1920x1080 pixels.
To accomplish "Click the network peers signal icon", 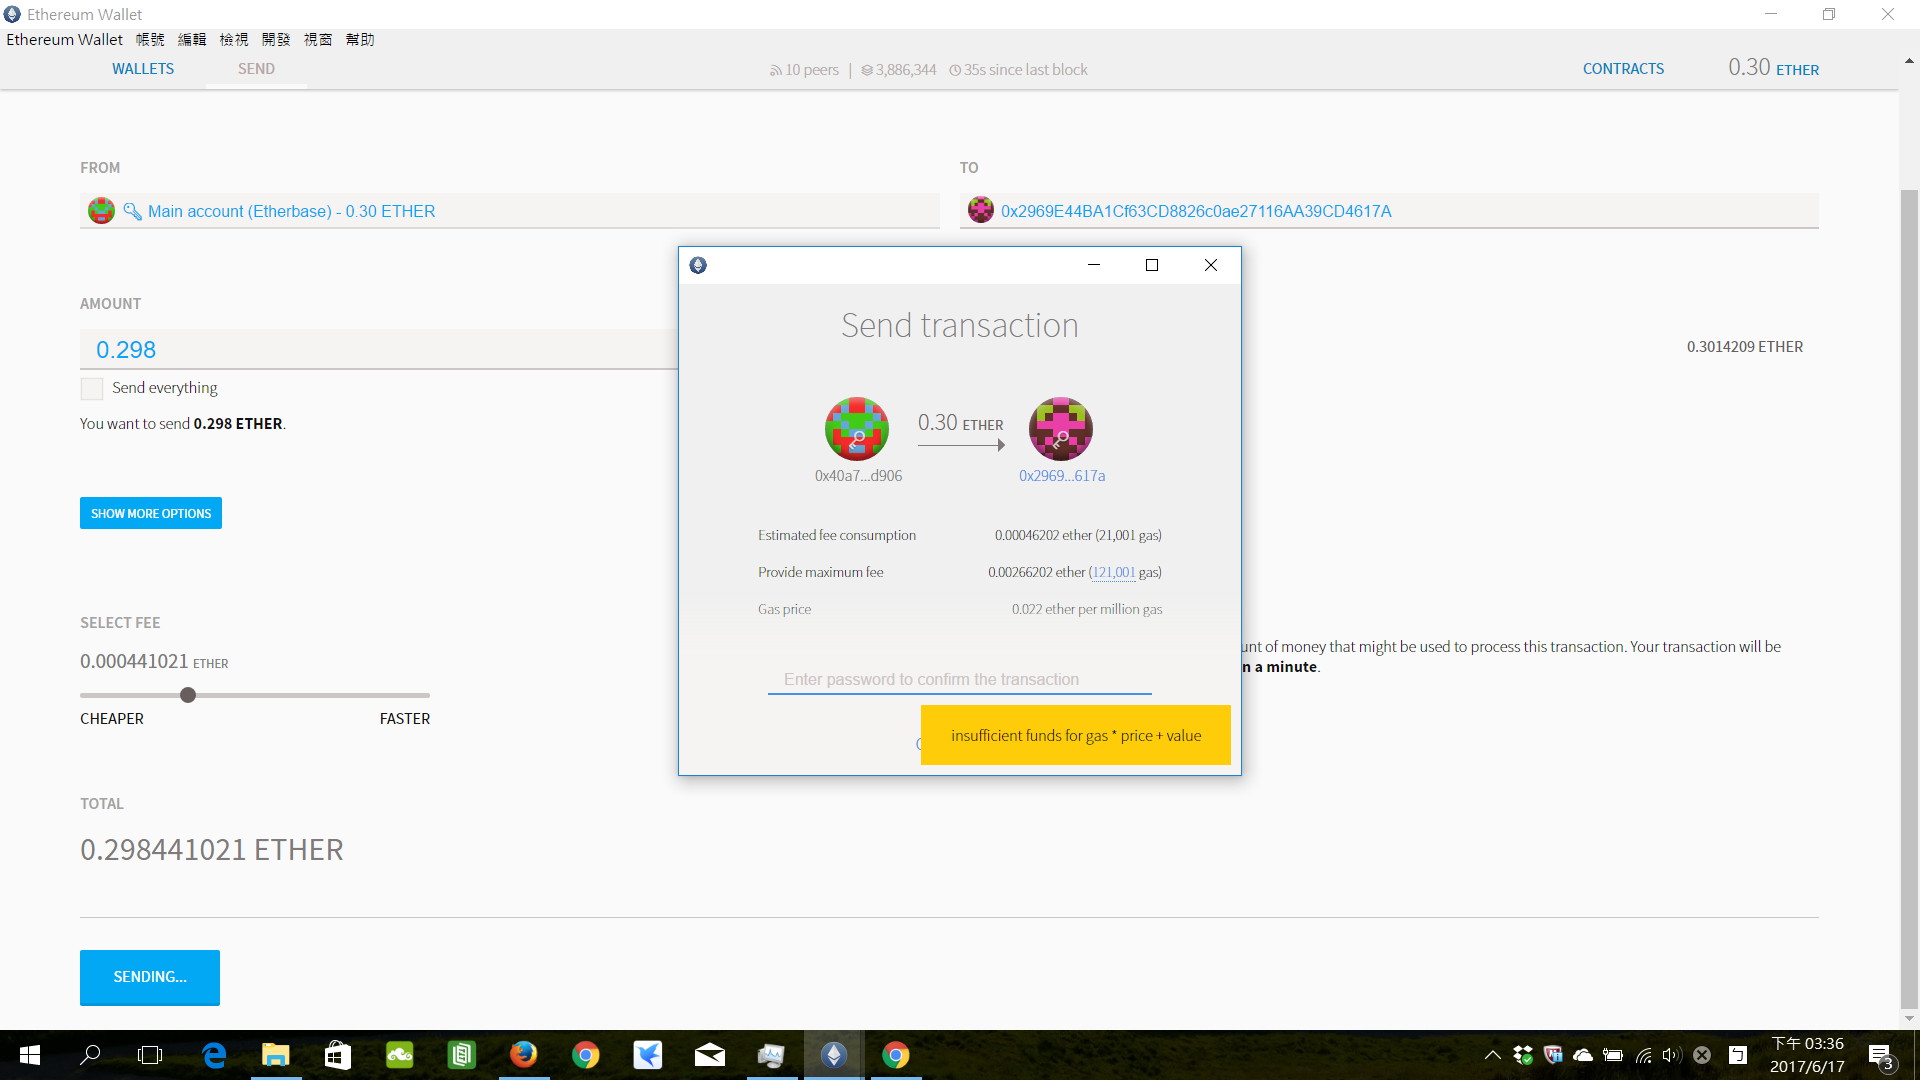I will pos(774,69).
